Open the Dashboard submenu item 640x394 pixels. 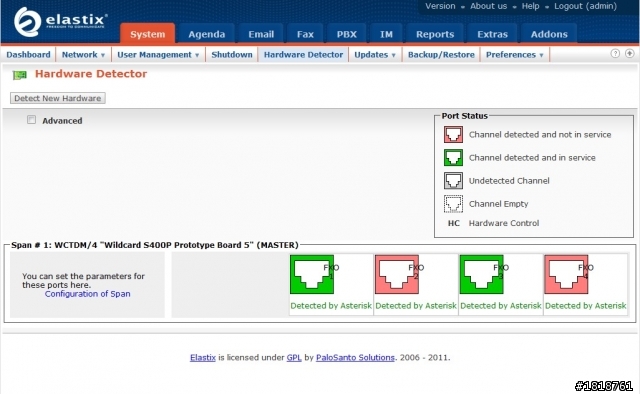(x=28, y=55)
